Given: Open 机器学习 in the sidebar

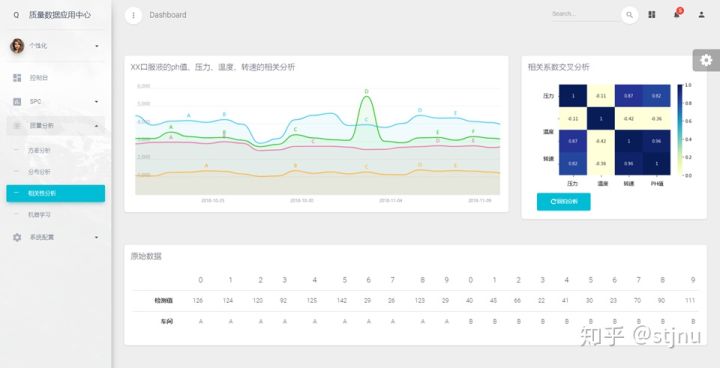Looking at the screenshot, I should point(39,215).
